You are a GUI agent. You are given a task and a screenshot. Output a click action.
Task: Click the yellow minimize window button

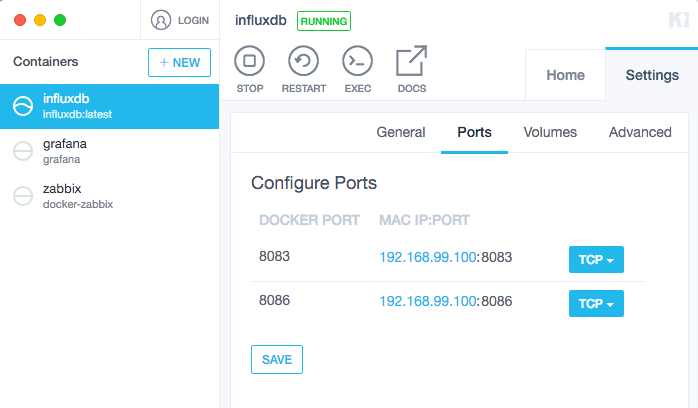[x=40, y=20]
